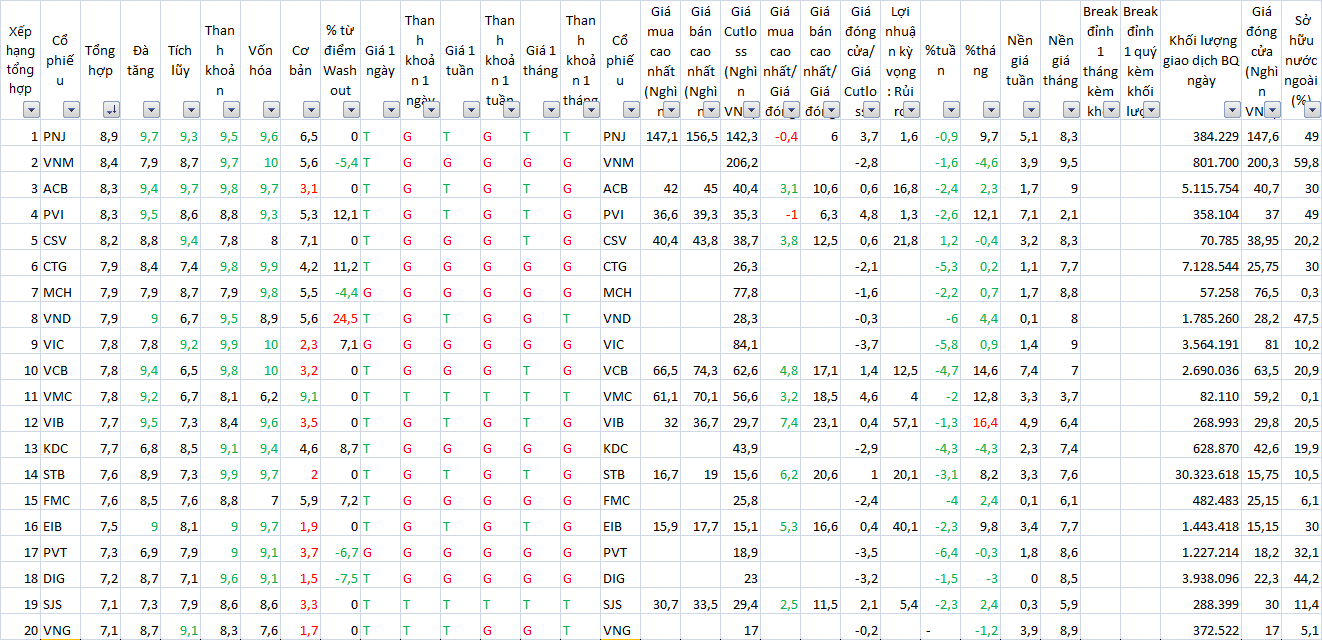Open the Break đỉnh 1 quý filter
The width and height of the screenshot is (1322, 640).
tap(1151, 110)
